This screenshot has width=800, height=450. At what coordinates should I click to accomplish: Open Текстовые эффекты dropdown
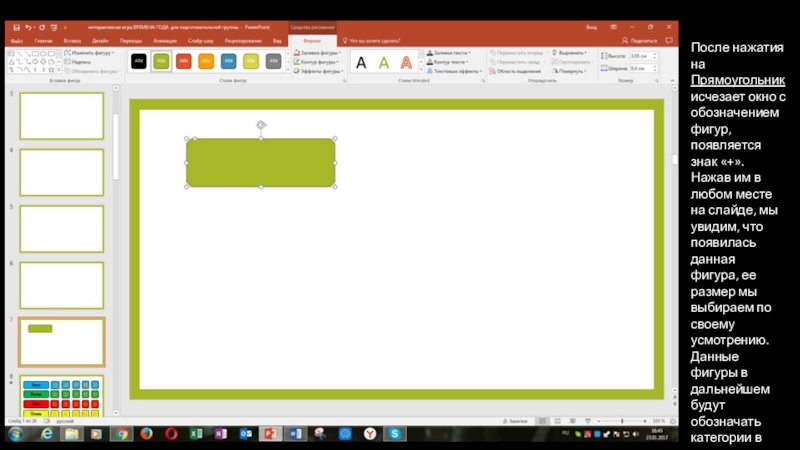[455, 71]
